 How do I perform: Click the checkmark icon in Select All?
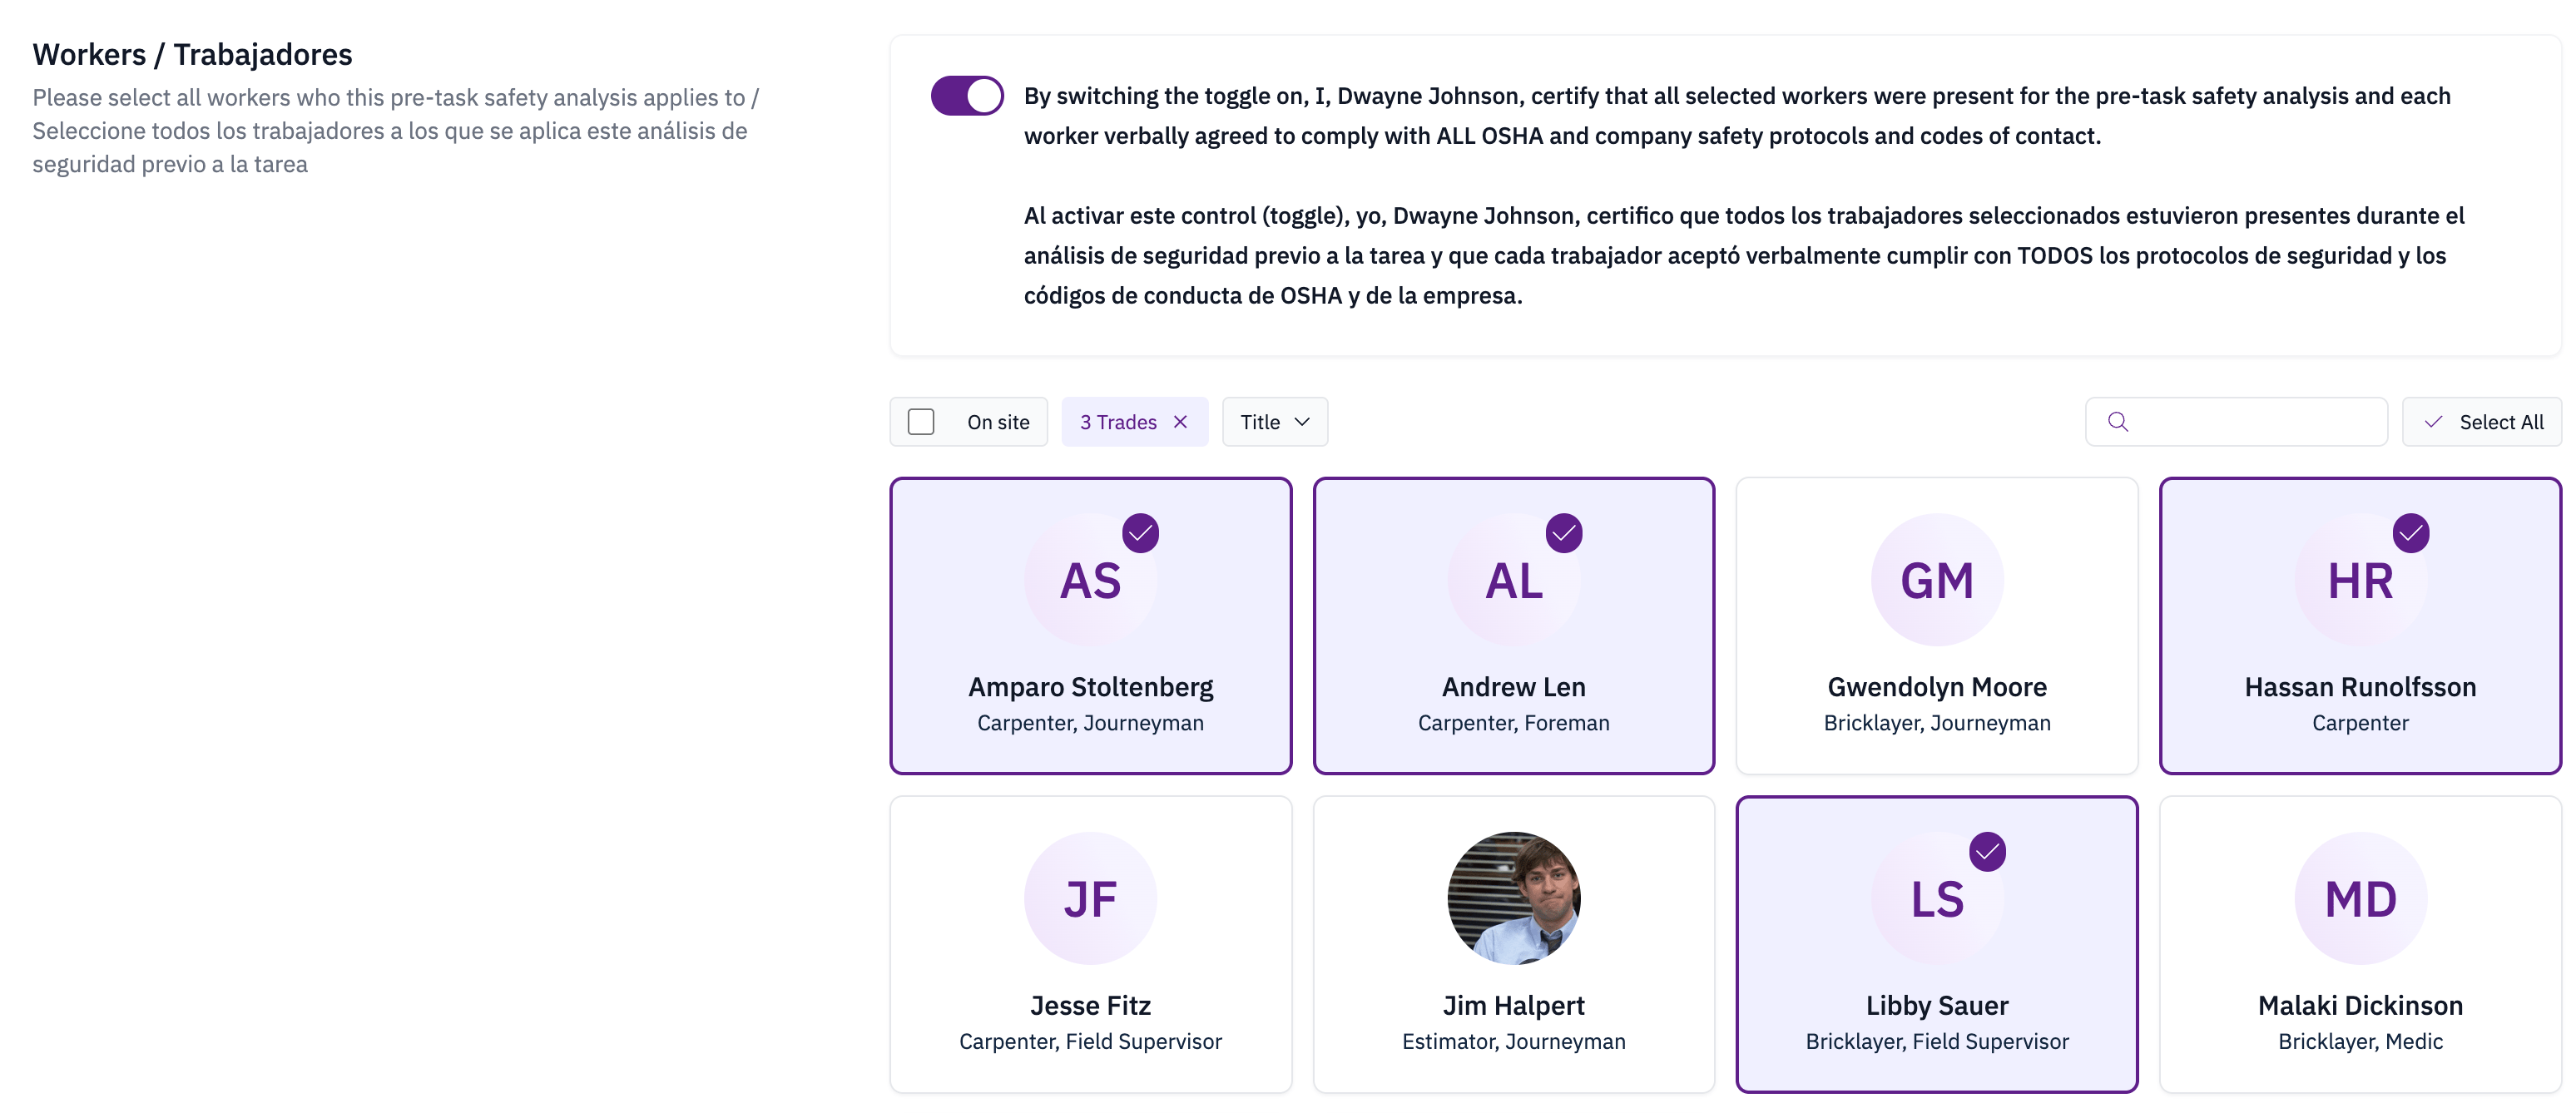coord(2433,422)
